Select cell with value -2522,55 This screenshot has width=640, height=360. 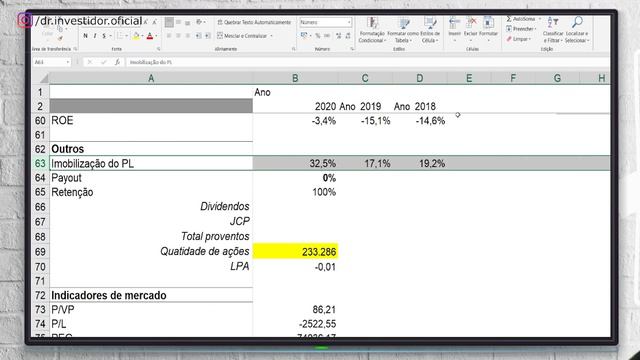[x=296, y=324]
